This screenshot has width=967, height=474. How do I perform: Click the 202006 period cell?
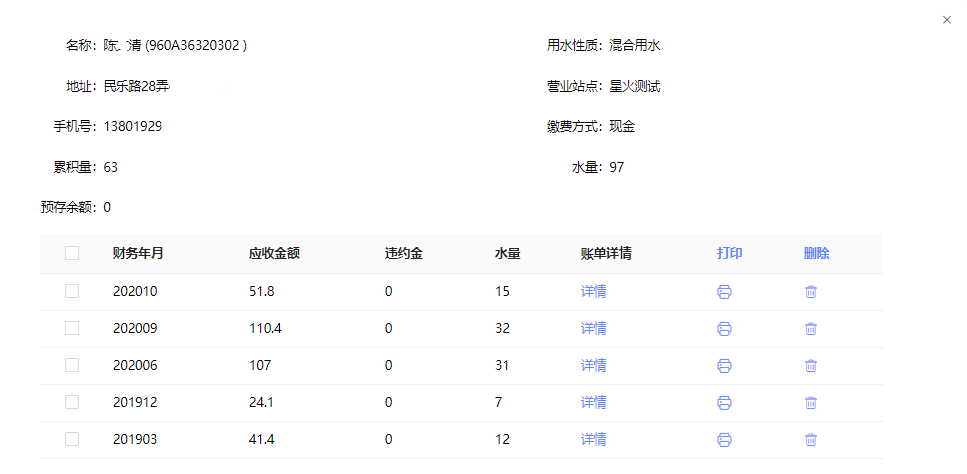pyautogui.click(x=135, y=366)
